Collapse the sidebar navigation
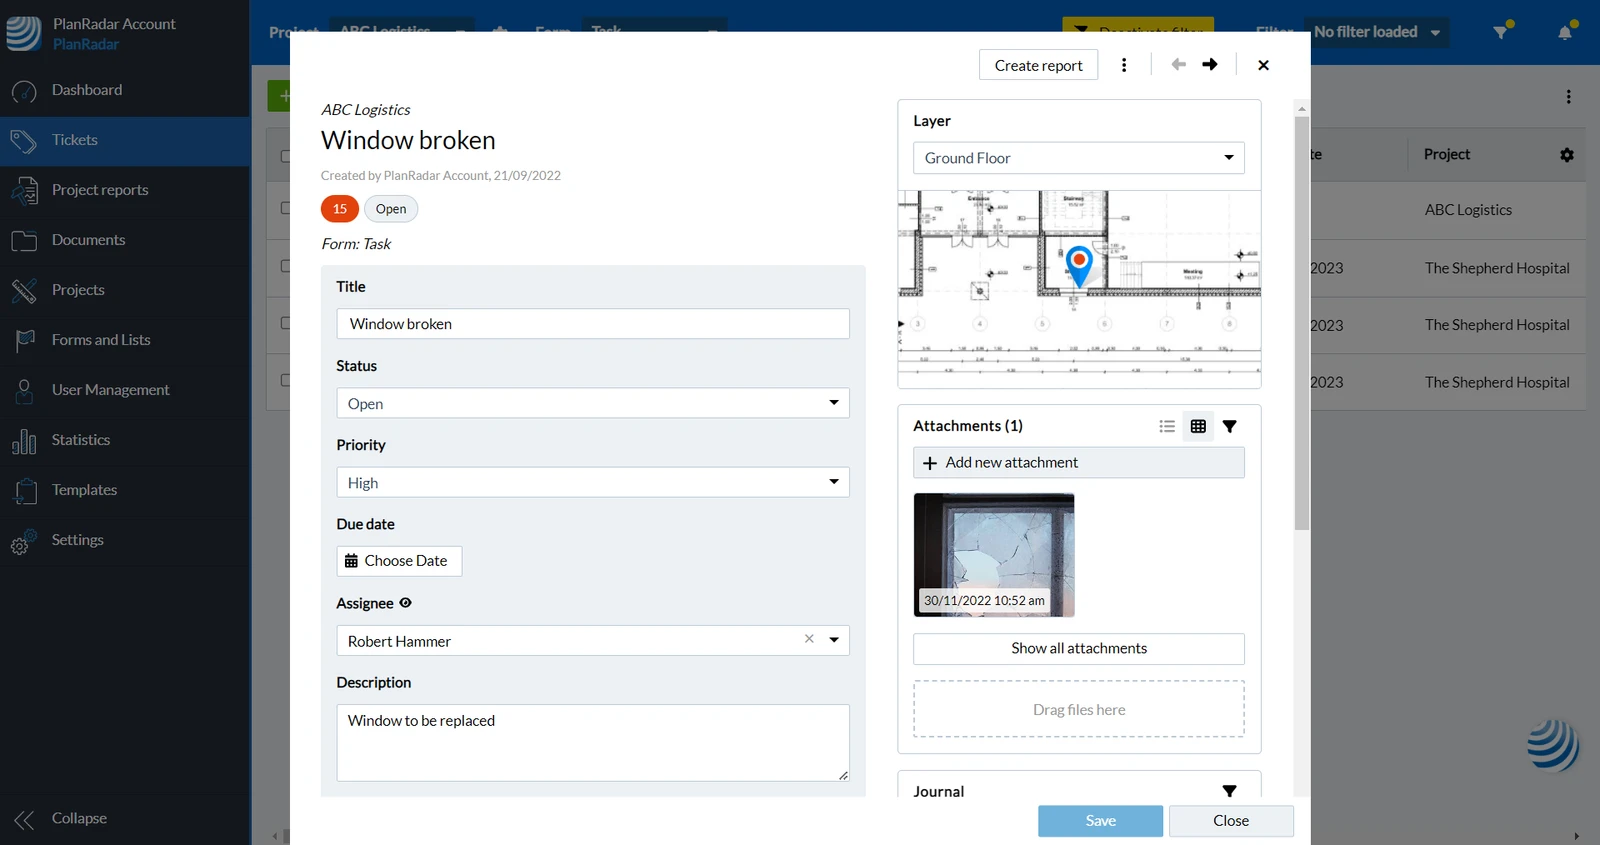Viewport: 1600px width, 845px height. click(x=125, y=819)
